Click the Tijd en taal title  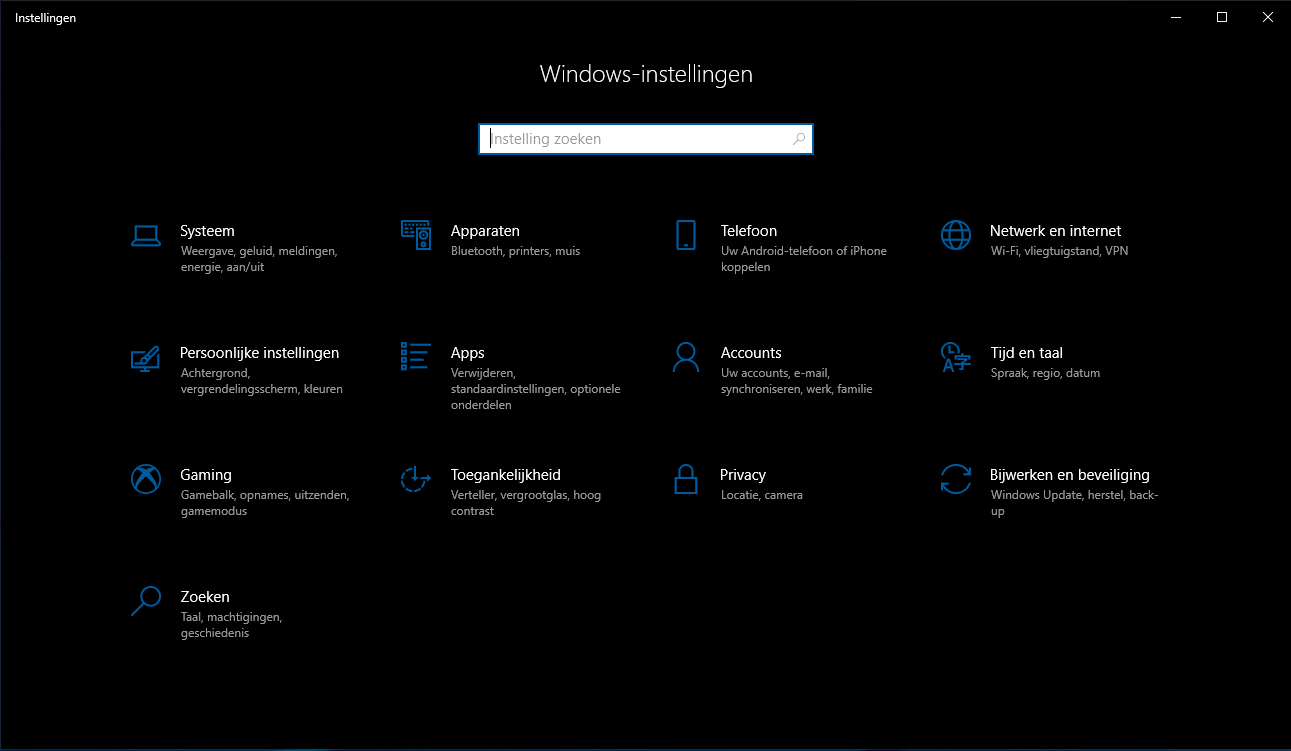pyautogui.click(x=1026, y=353)
